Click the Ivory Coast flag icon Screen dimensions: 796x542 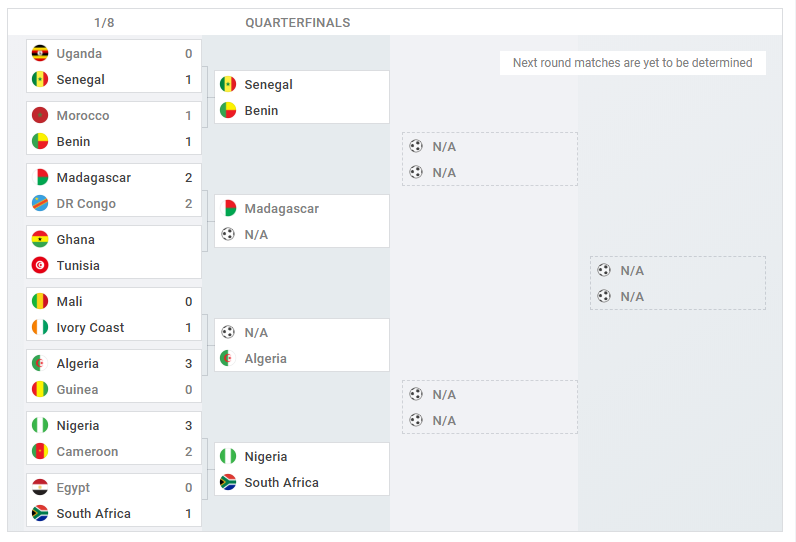click(40, 327)
